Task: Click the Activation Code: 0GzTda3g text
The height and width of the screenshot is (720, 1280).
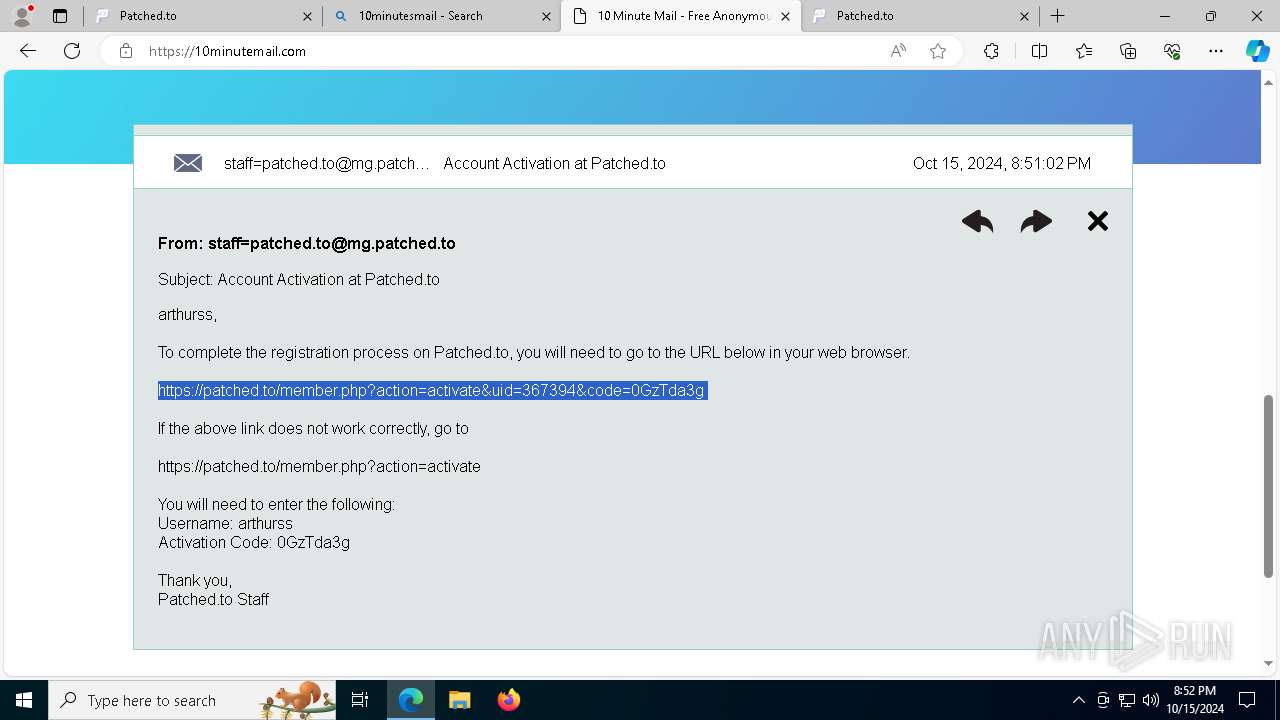Action: (254, 542)
